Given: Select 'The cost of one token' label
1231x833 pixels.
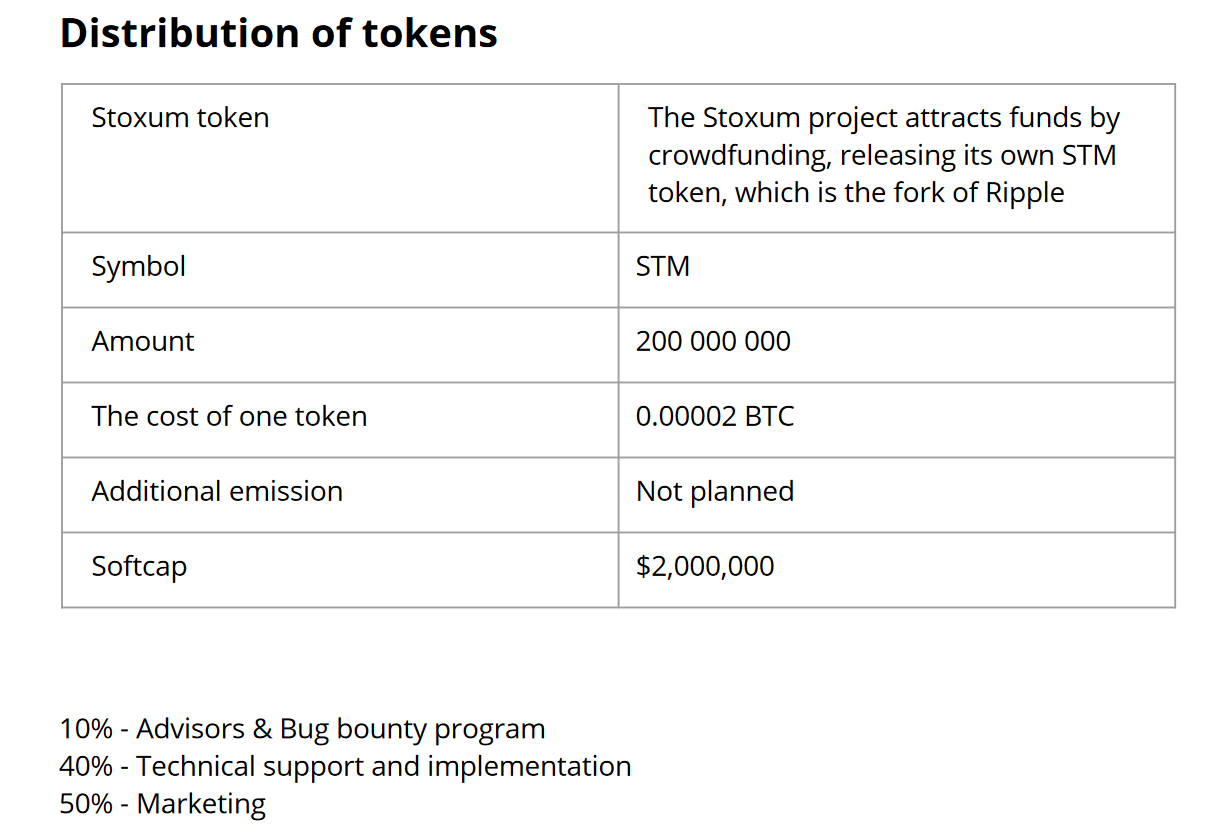Looking at the screenshot, I should click(230, 416).
